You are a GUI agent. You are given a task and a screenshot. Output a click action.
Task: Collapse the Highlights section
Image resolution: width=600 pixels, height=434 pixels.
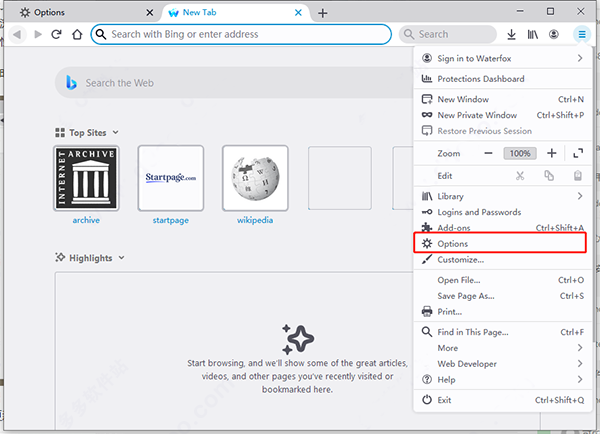pos(121,258)
